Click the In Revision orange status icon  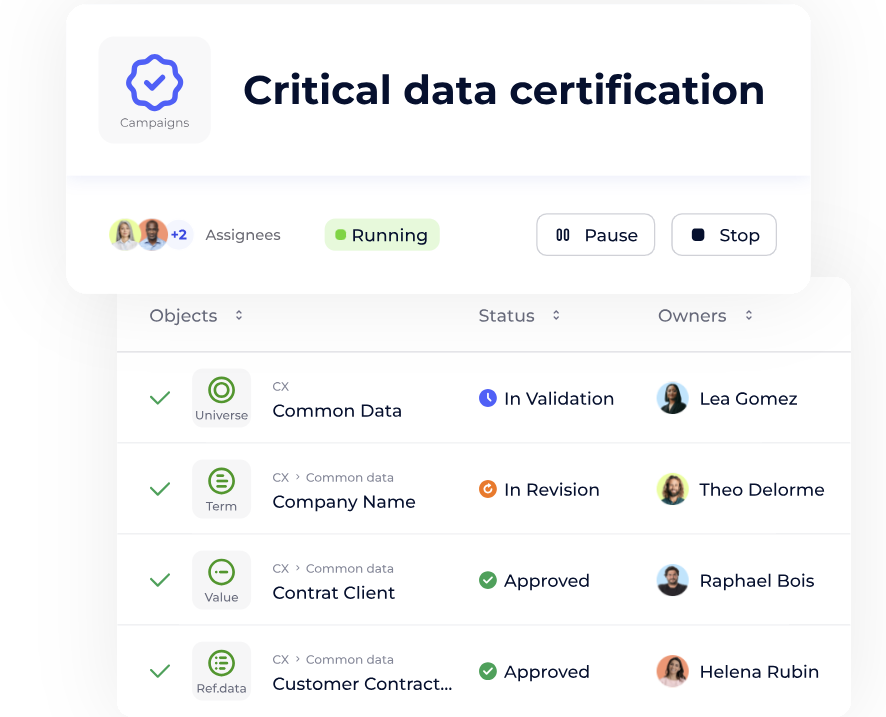click(x=488, y=490)
